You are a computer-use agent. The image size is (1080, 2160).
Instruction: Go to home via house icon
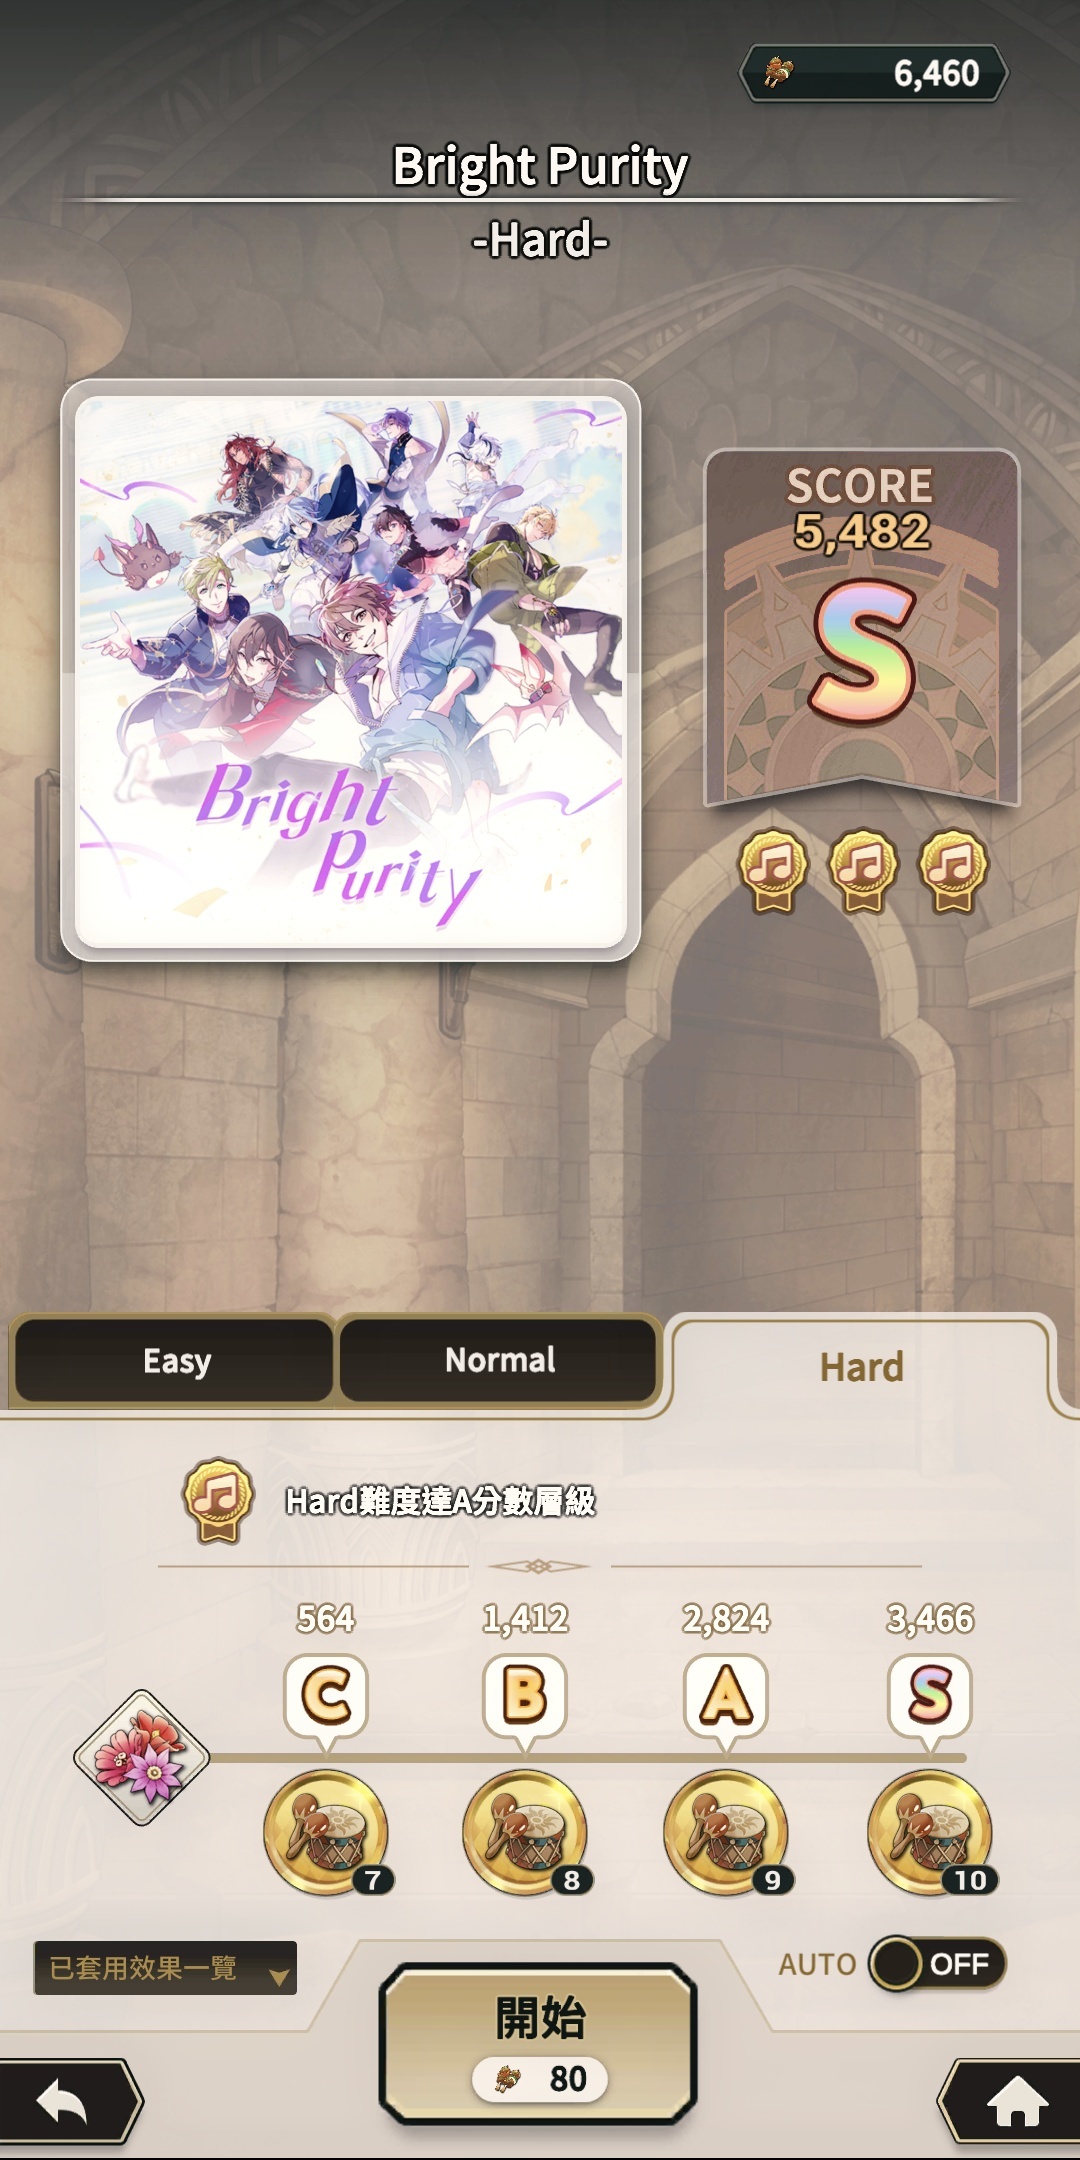[x=1013, y=2101]
